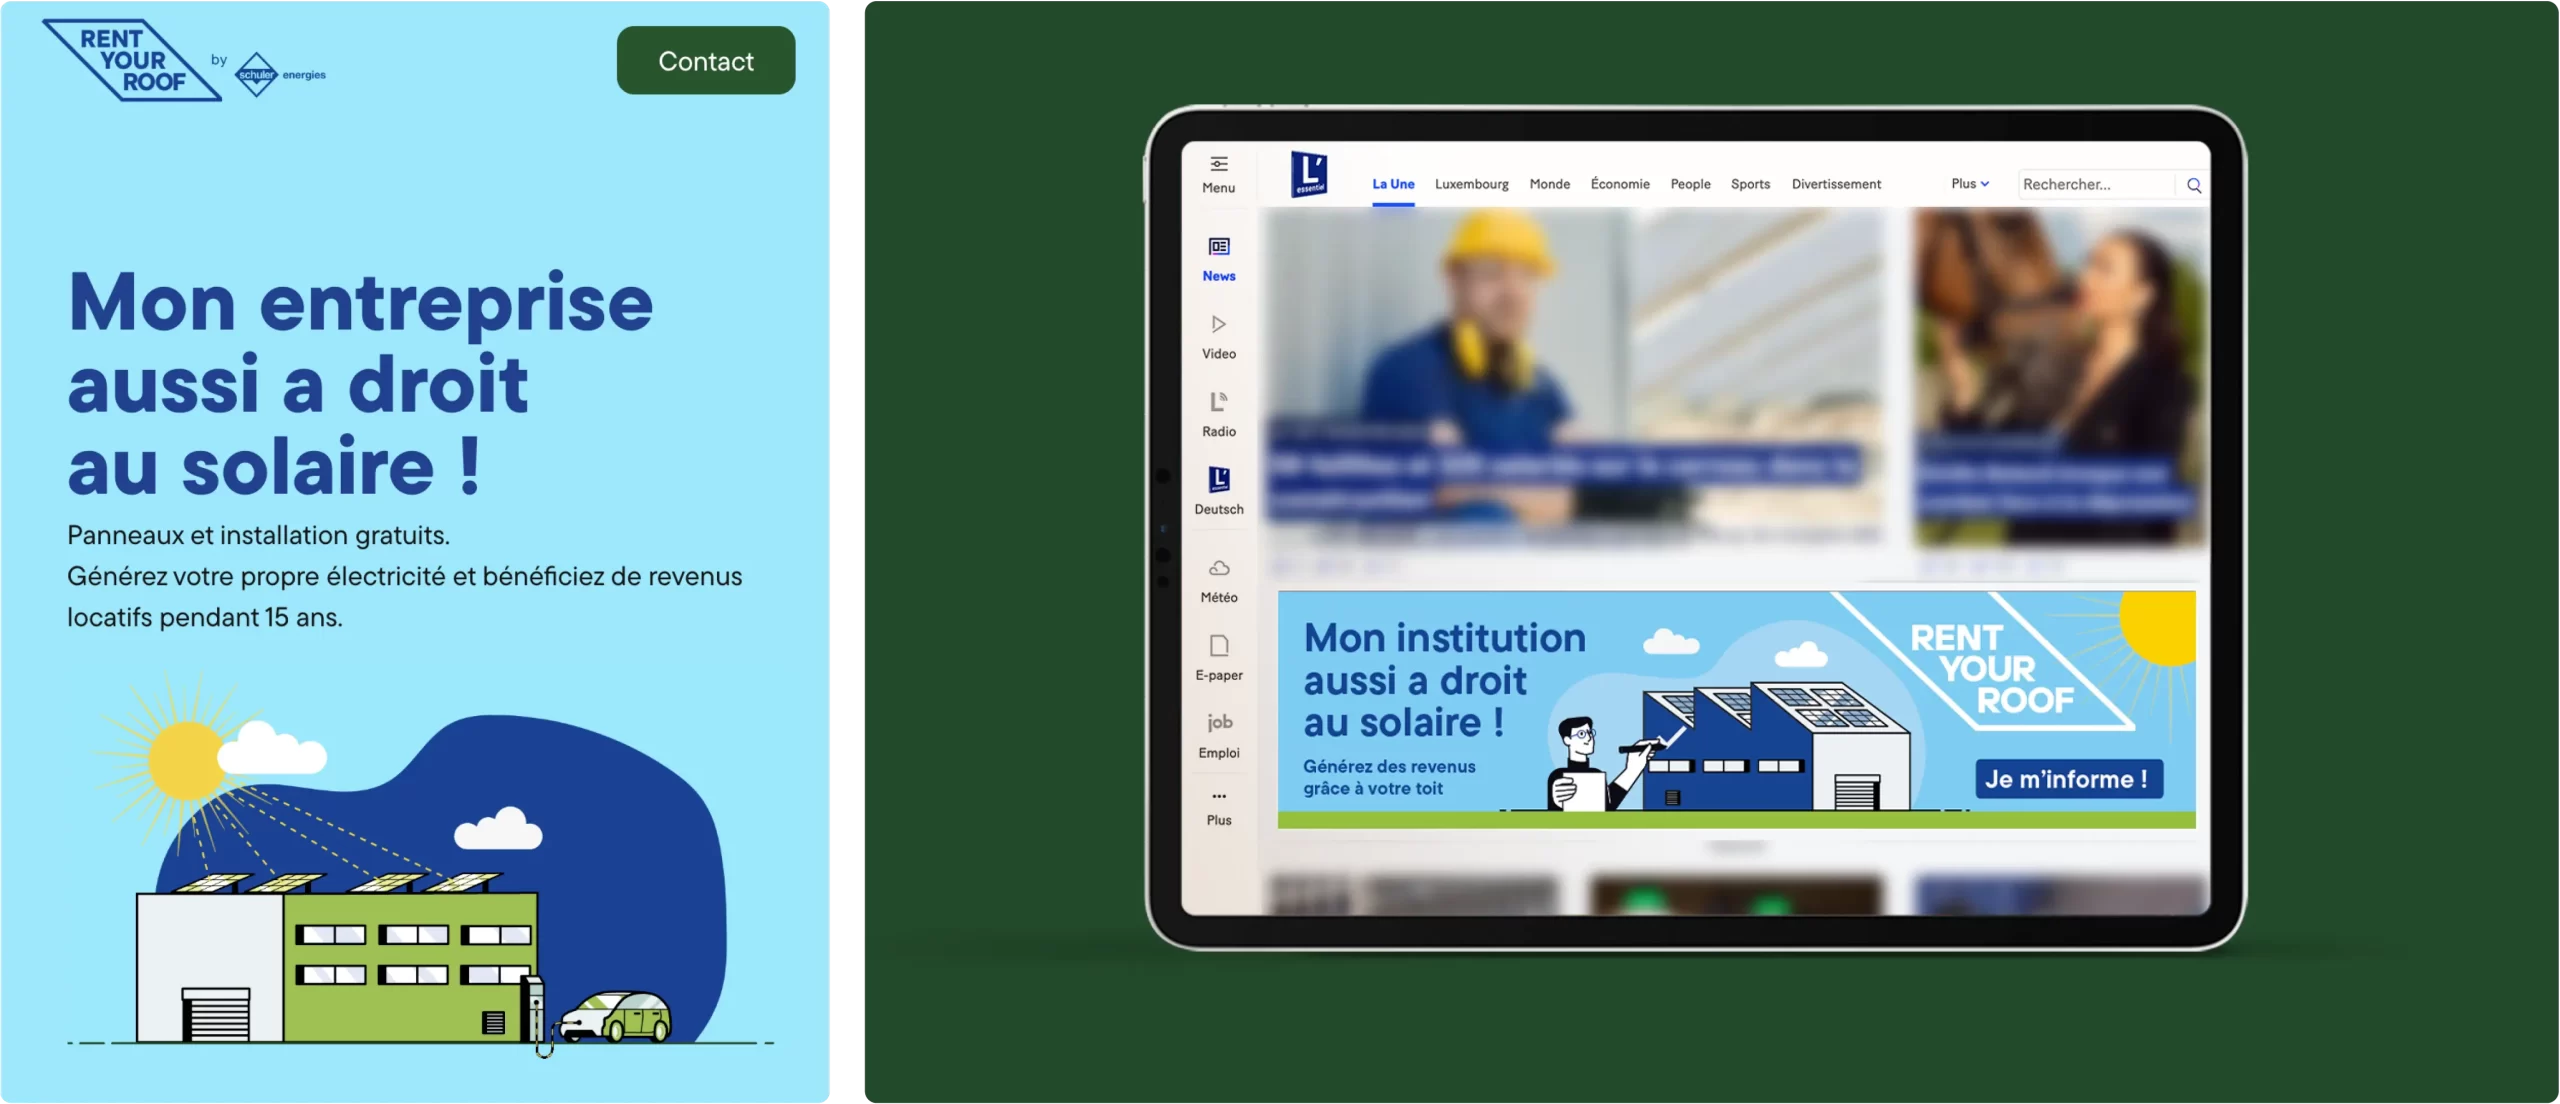Image resolution: width=2560 pixels, height=1104 pixels.
Task: Click the Contact button
Action: coord(706,61)
